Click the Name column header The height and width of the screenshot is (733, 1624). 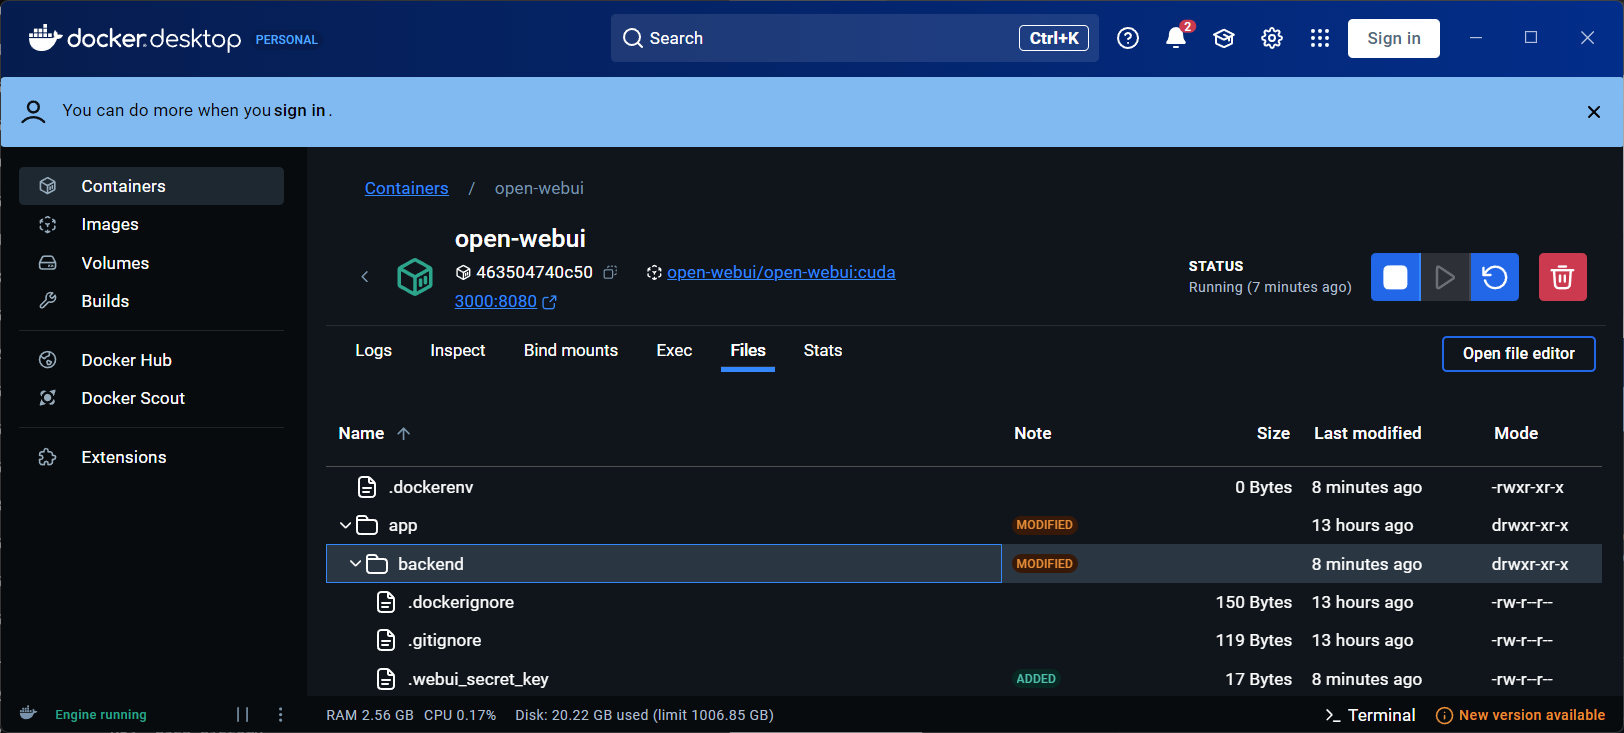point(361,433)
